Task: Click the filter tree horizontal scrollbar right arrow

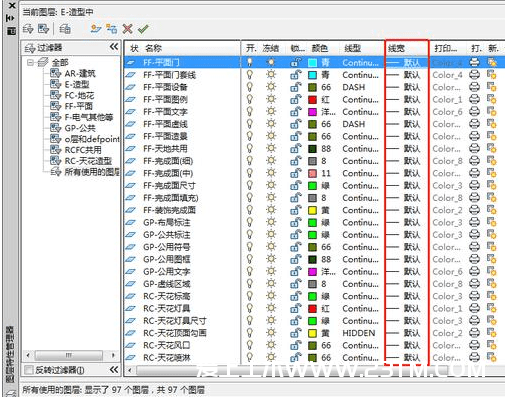Action: point(113,355)
